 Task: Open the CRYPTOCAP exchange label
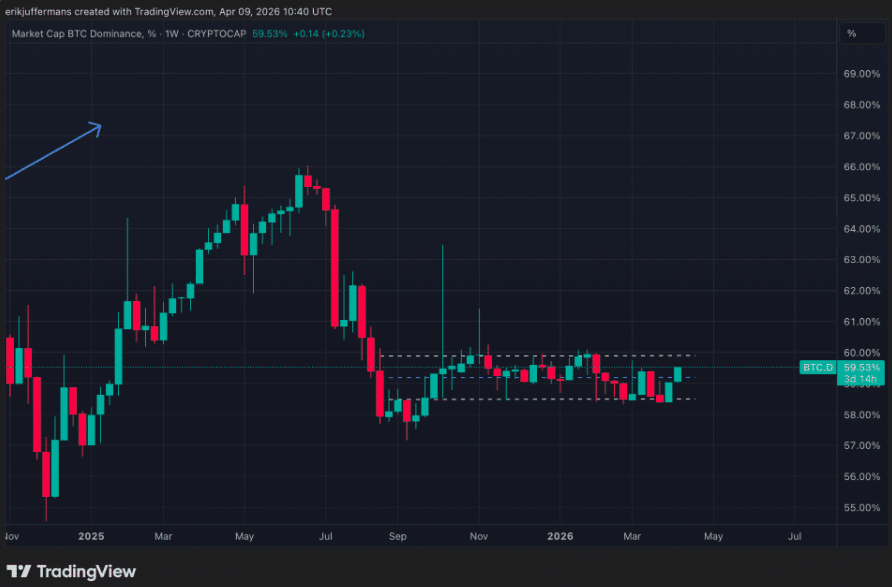(x=217, y=34)
